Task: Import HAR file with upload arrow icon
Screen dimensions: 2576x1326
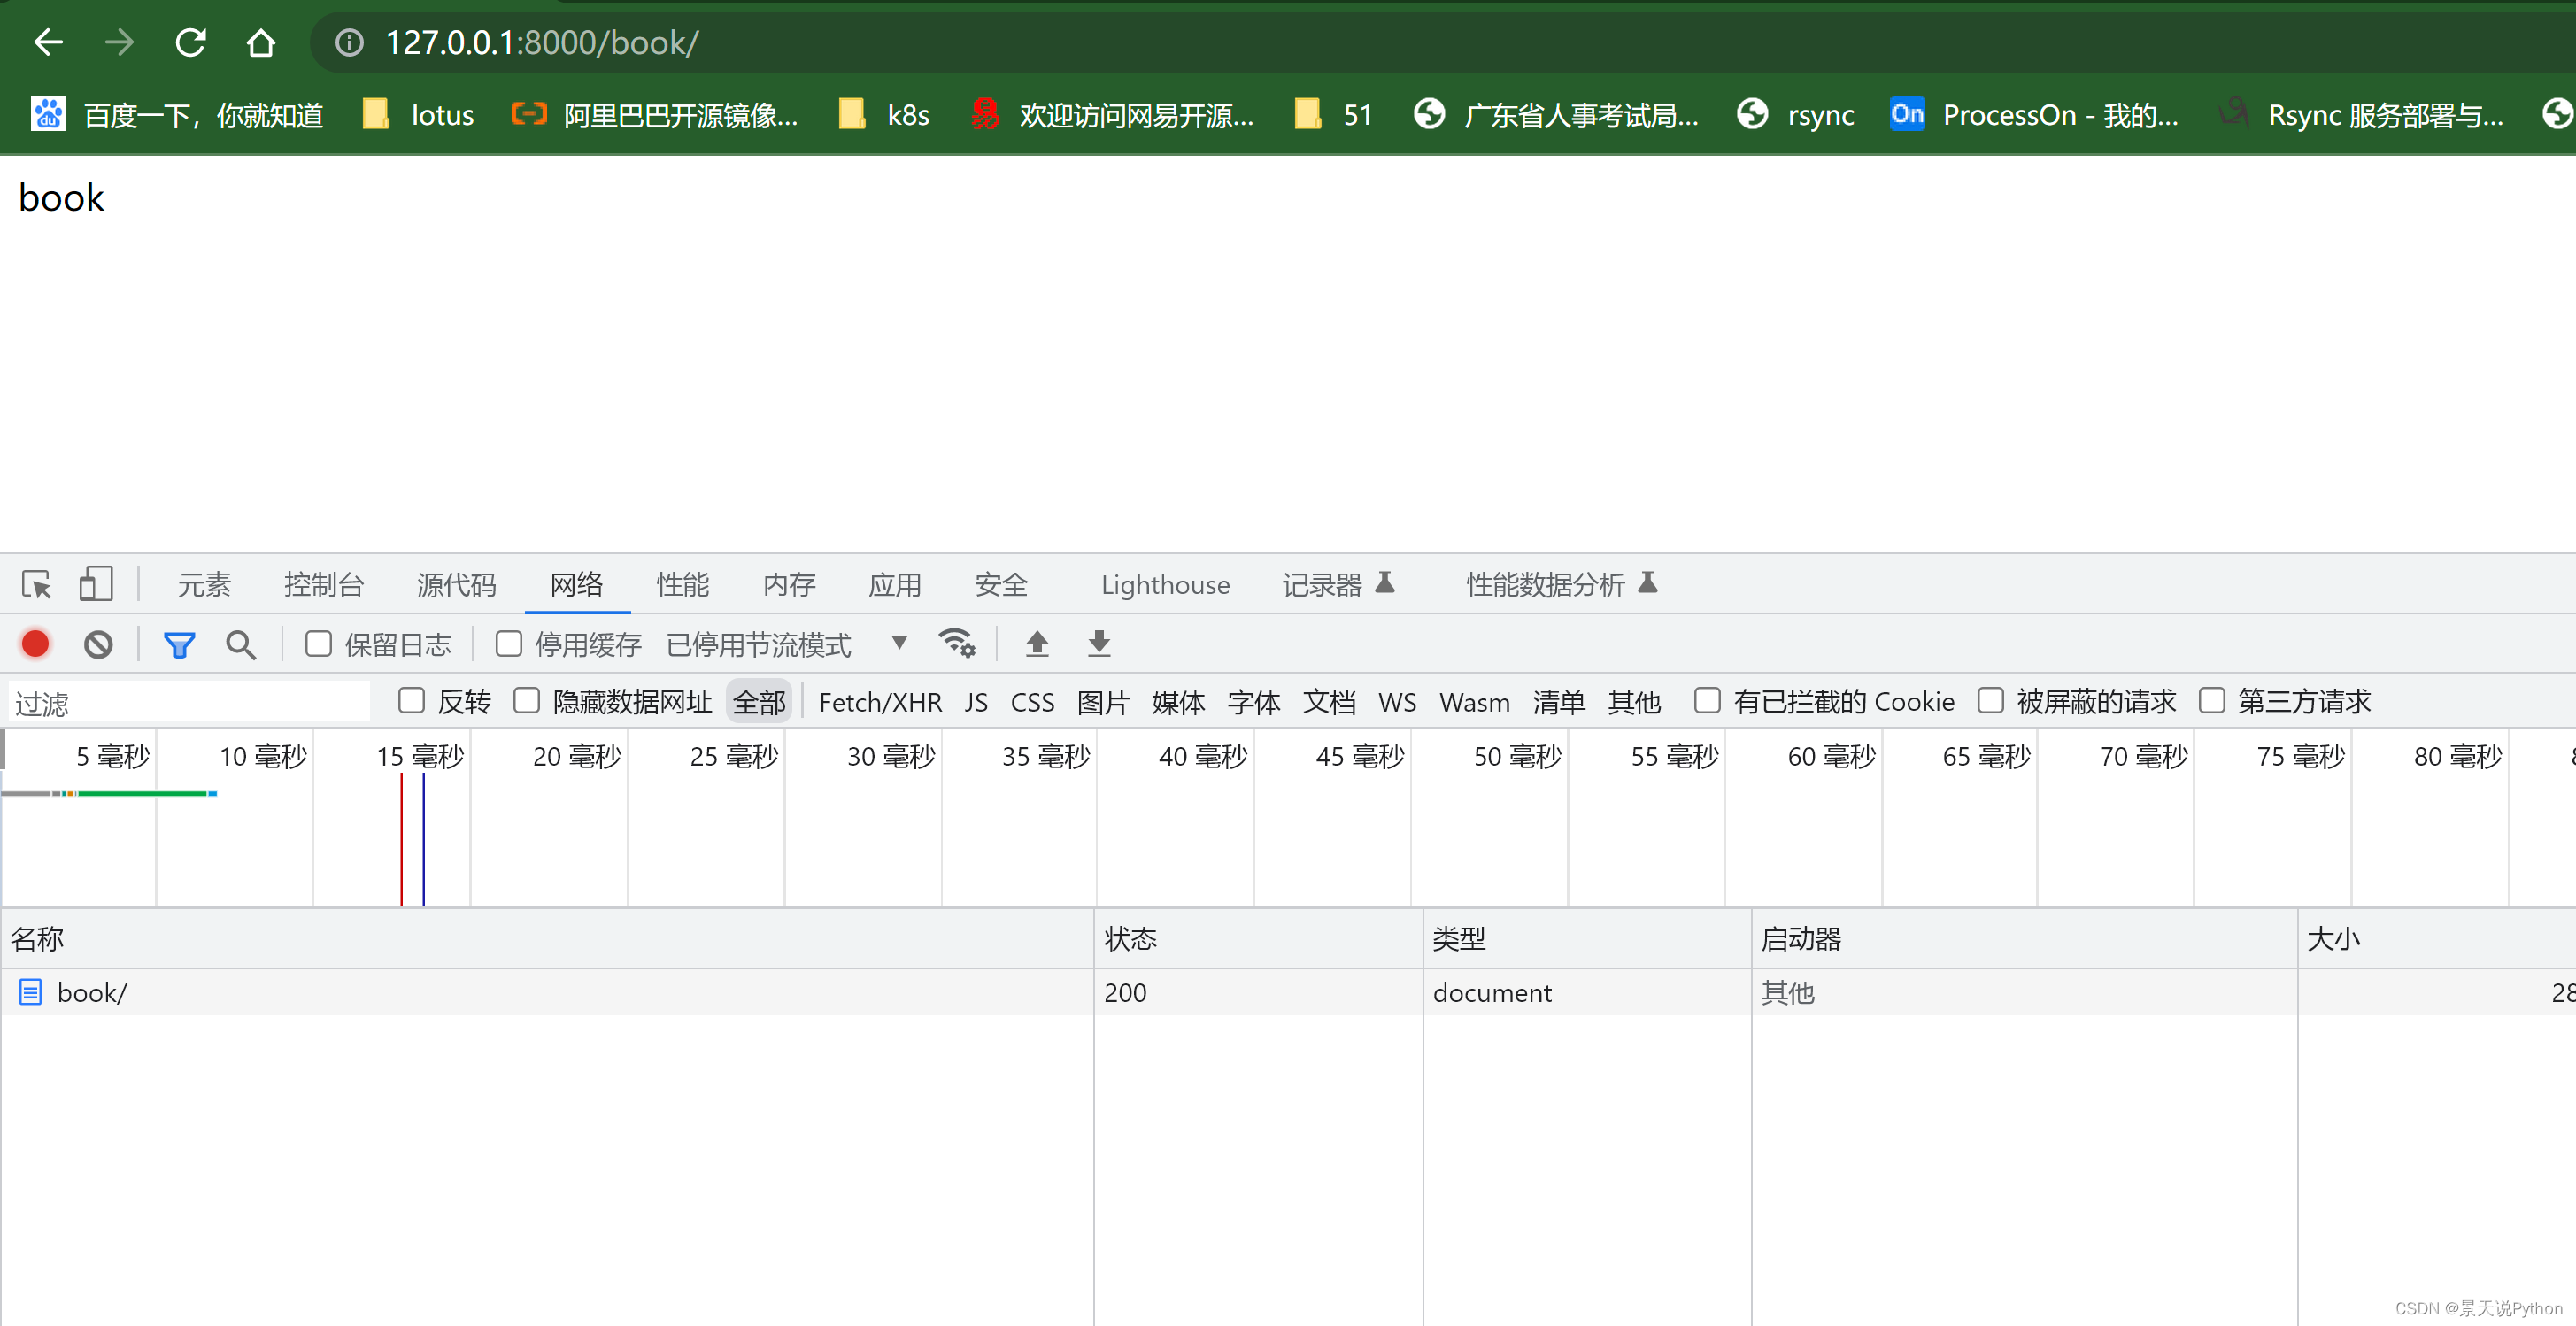Action: [1037, 643]
